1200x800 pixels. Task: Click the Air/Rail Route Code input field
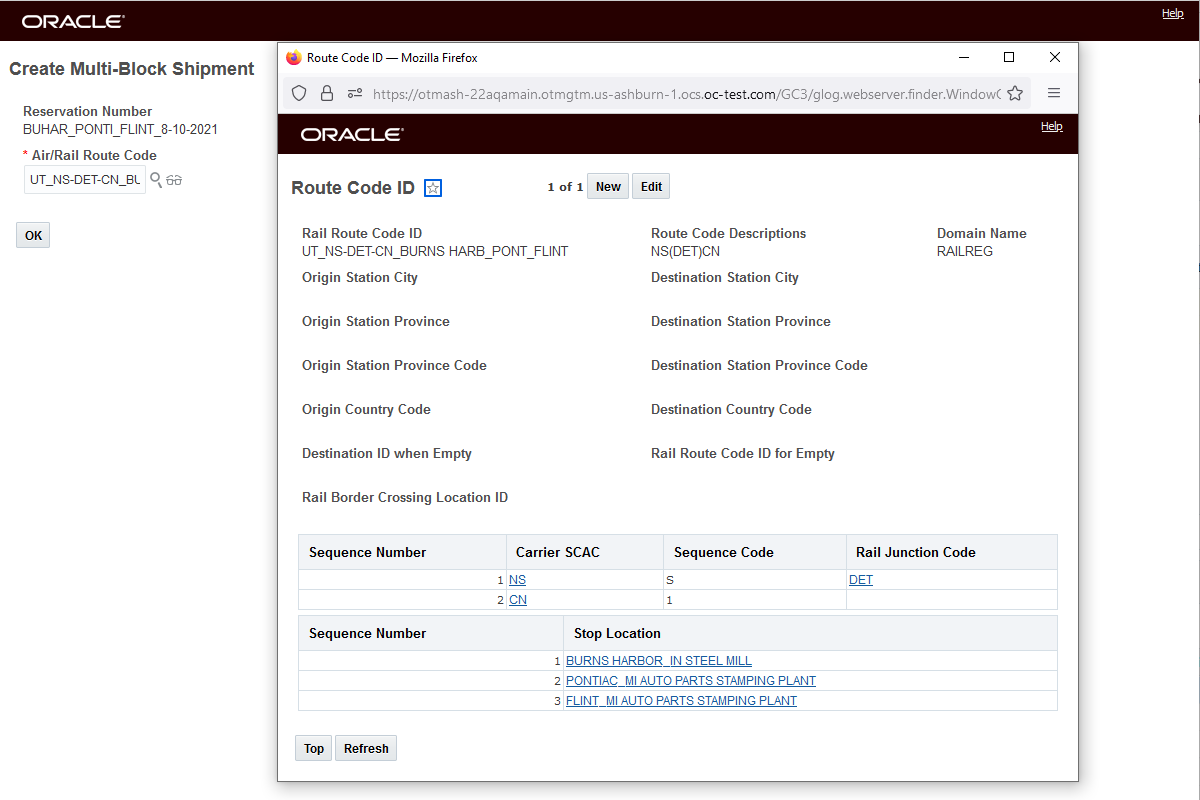(85, 180)
